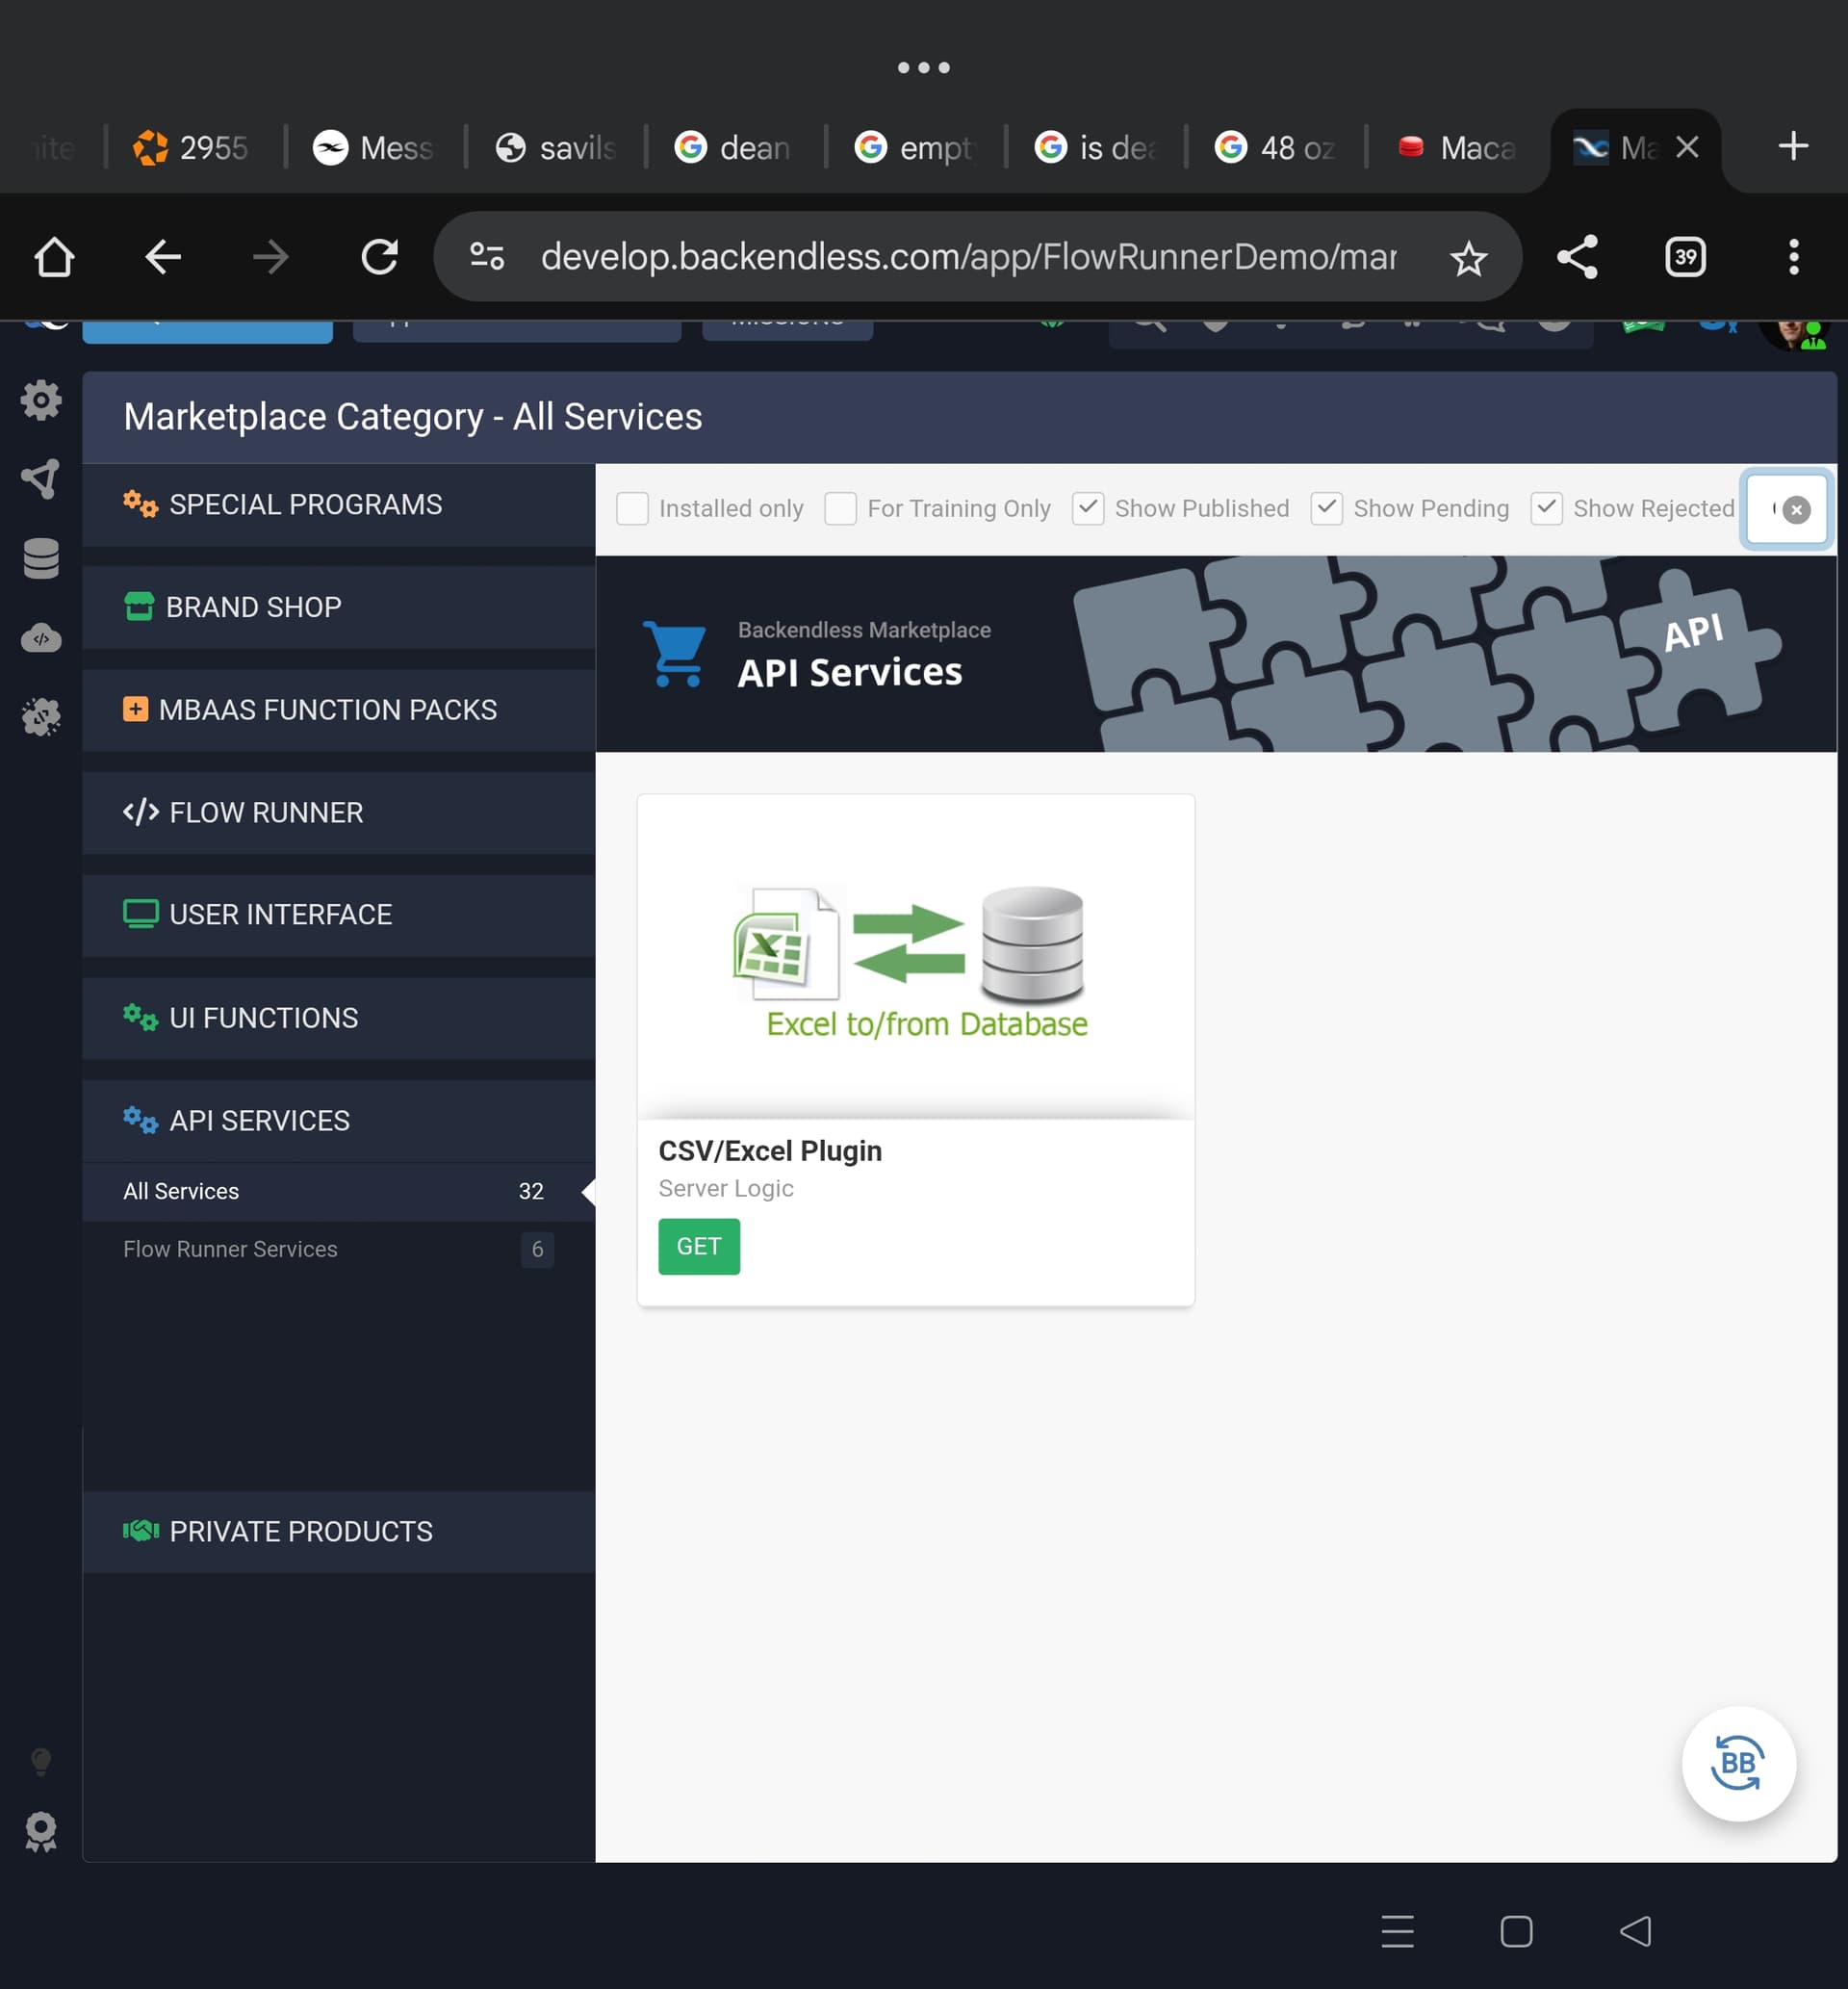Select Flow Runner Services subcategory

click(x=230, y=1249)
